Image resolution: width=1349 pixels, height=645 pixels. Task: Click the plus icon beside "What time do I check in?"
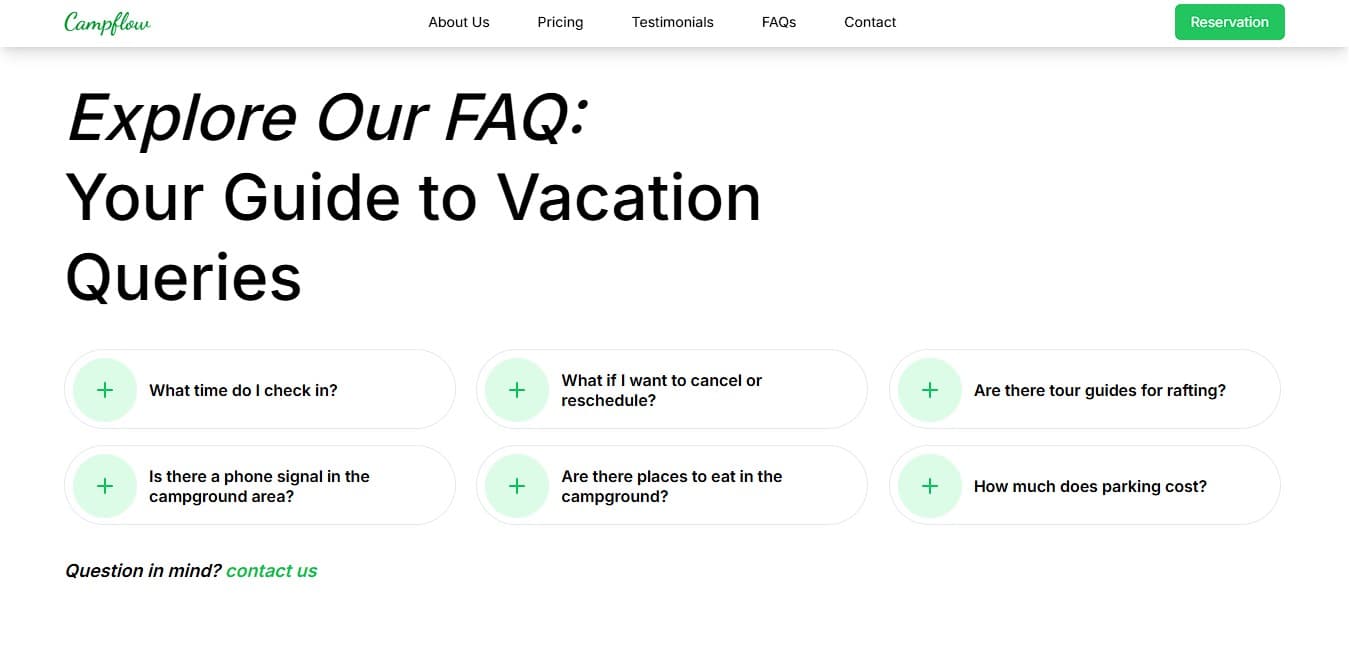coord(105,390)
